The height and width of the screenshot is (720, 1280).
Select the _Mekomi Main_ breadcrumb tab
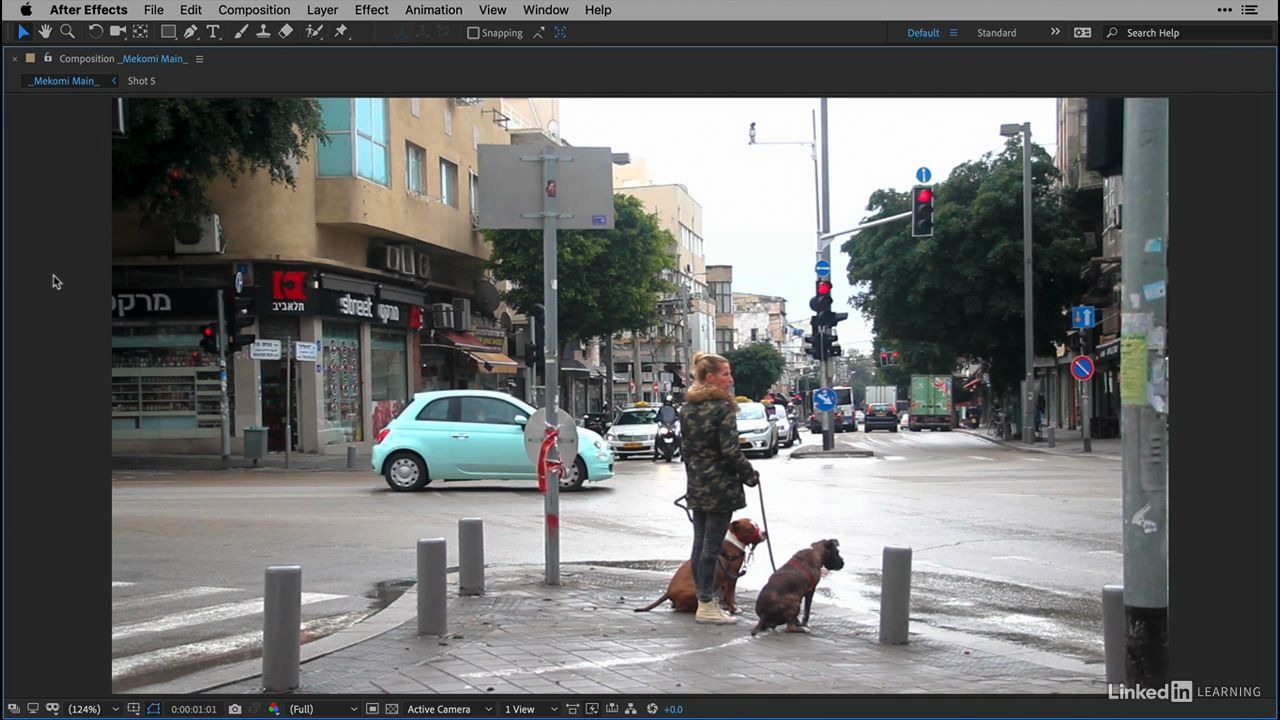[64, 81]
